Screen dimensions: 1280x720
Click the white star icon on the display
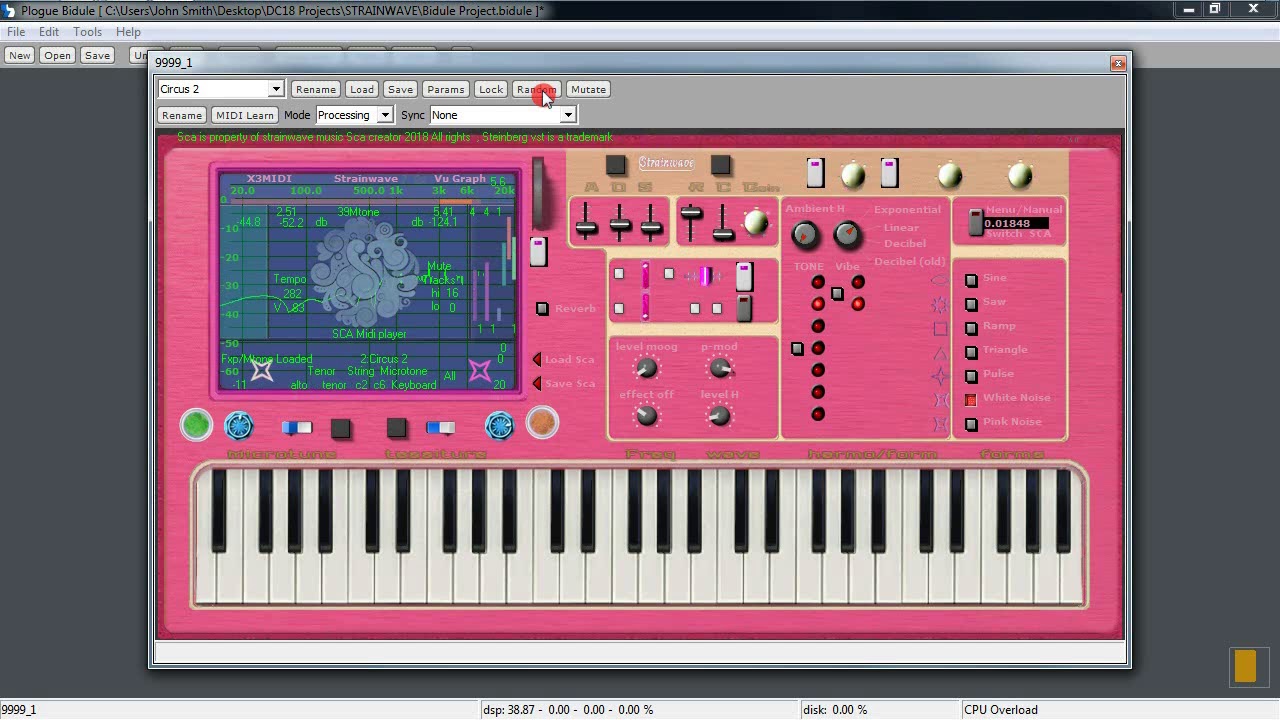click(x=262, y=371)
